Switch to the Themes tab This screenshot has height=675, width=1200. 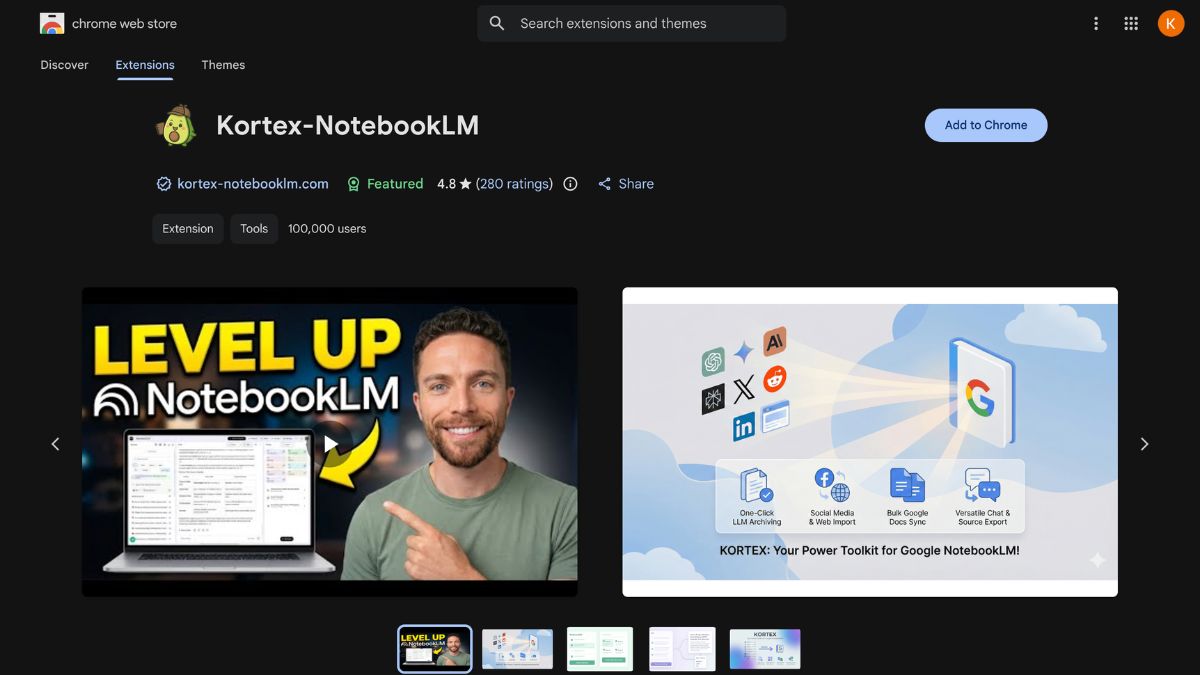[x=223, y=65]
